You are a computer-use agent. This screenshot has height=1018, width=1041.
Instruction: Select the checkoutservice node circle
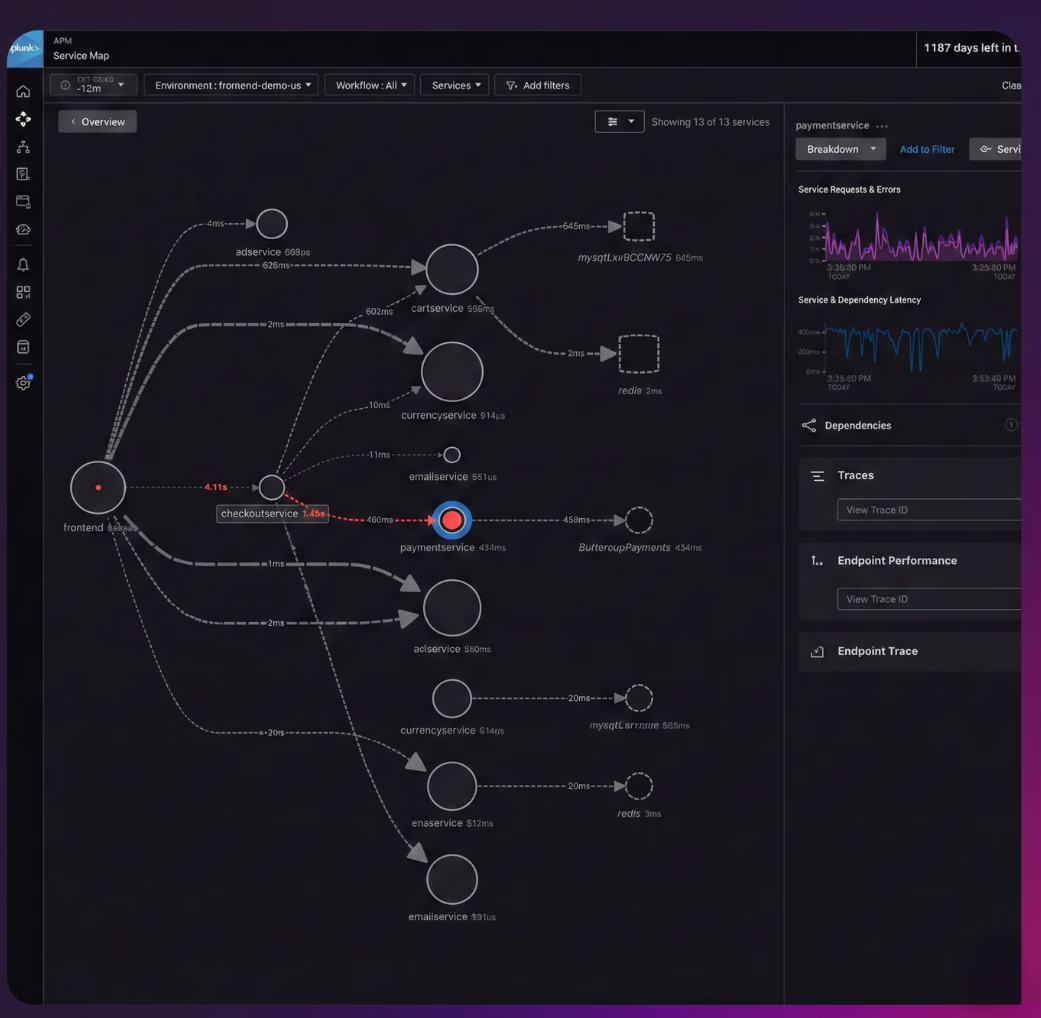pyautogui.click(x=272, y=487)
